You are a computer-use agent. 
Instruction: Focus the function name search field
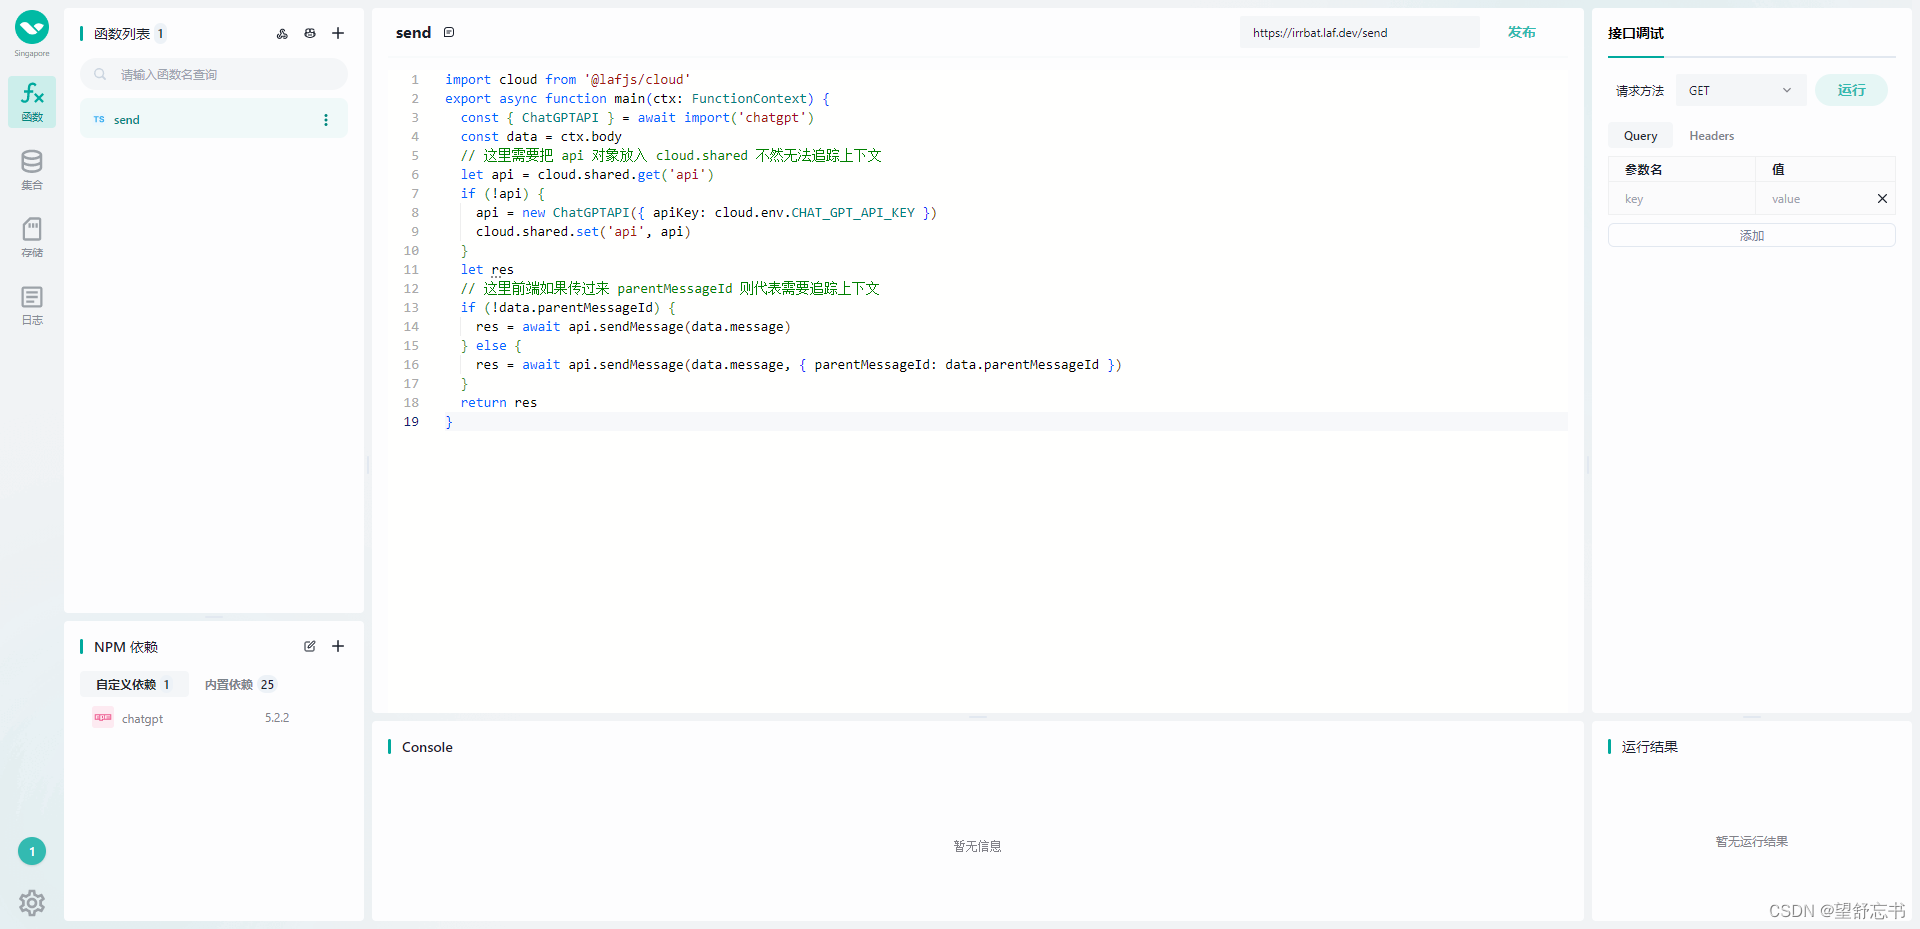[x=214, y=74]
